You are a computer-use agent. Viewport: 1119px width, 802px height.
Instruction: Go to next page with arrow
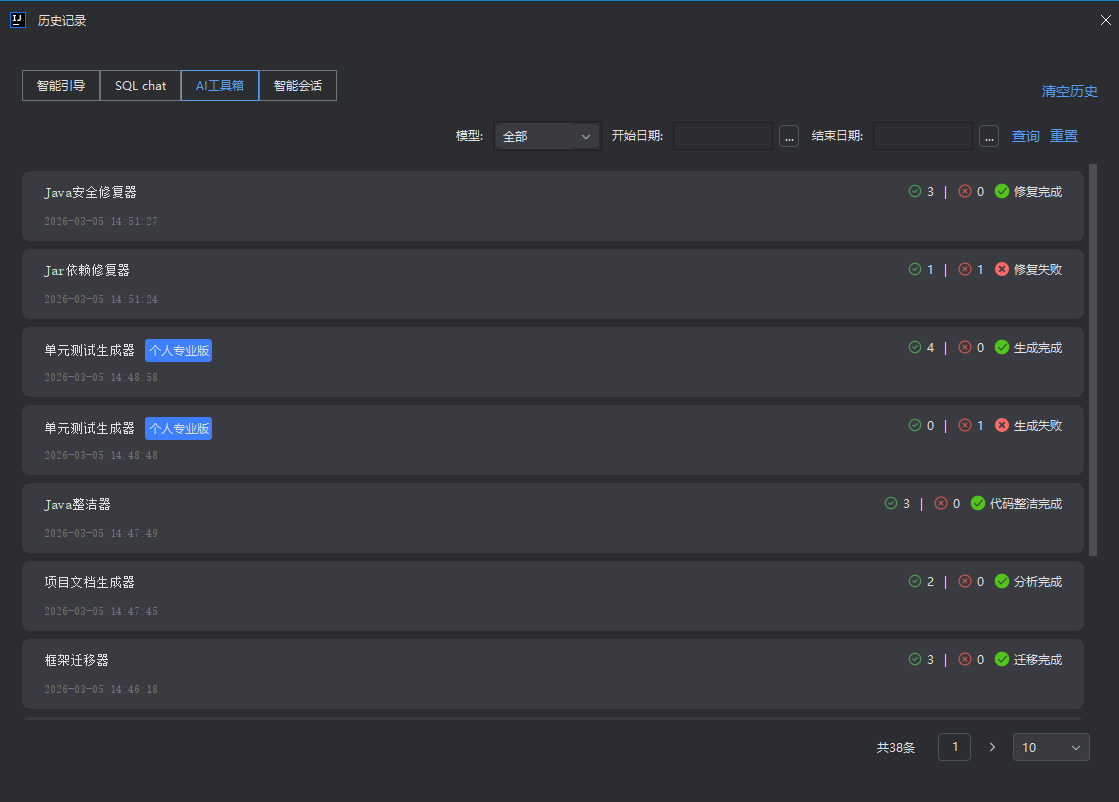coord(992,747)
